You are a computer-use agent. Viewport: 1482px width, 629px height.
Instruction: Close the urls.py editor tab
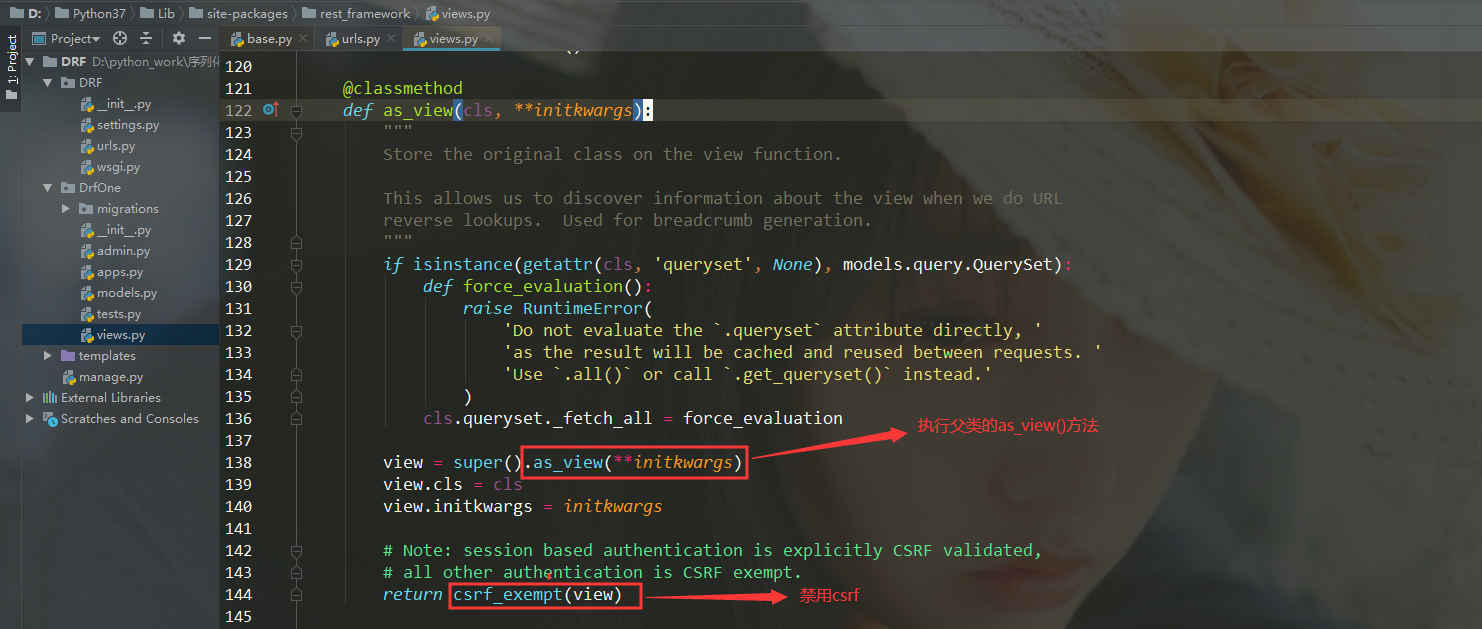389,39
